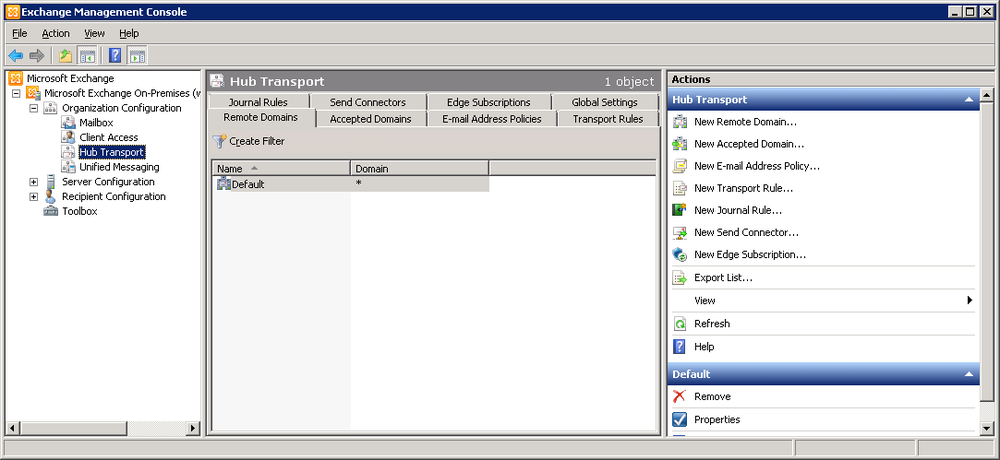Sort by the Name column header

tap(281, 168)
